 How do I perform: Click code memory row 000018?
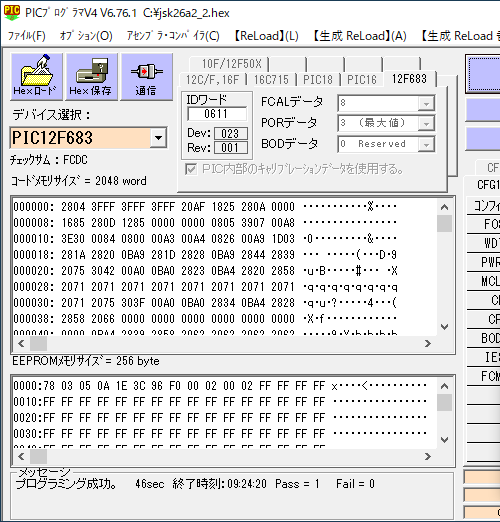pyautogui.click(x=205, y=255)
